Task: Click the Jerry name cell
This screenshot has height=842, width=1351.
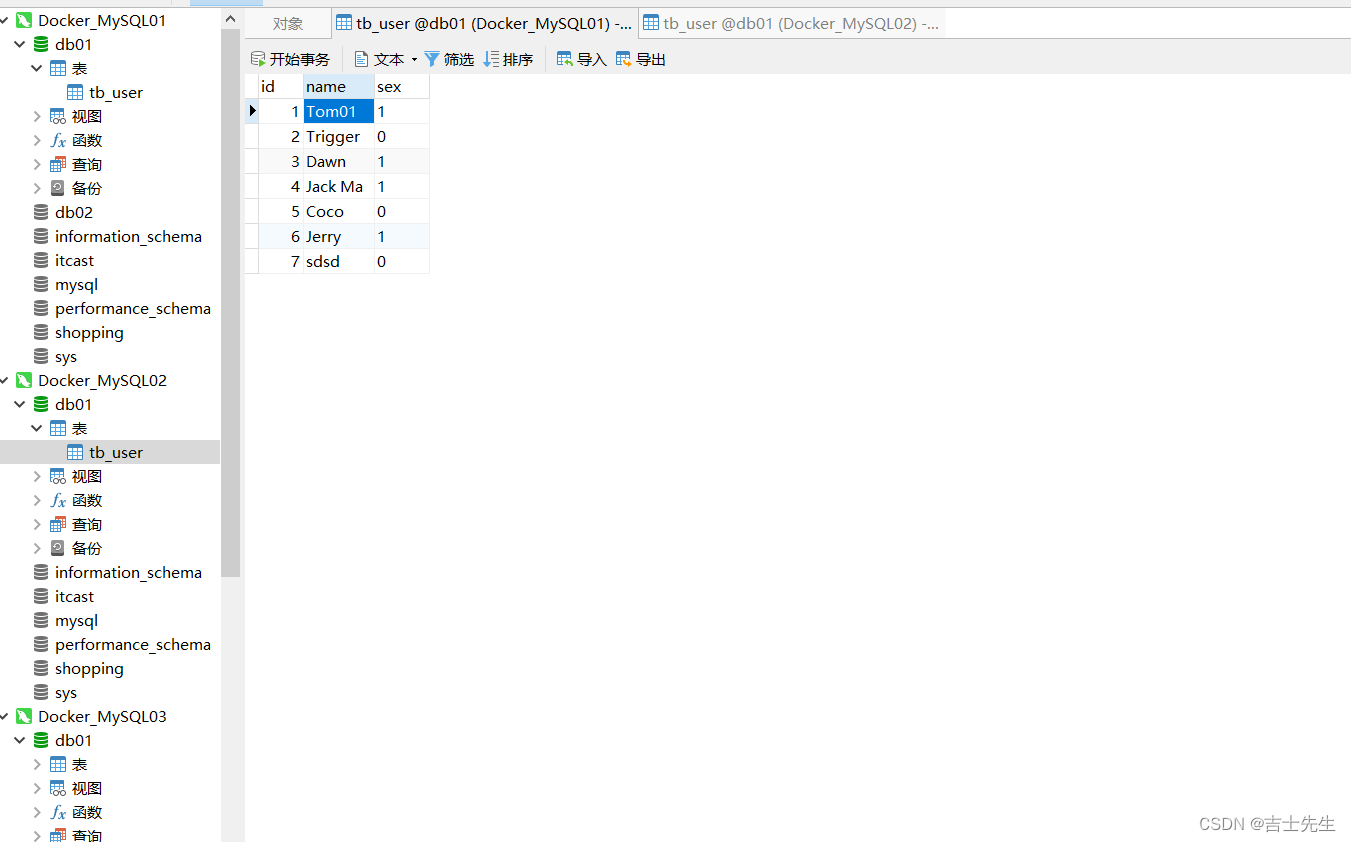Action: point(339,236)
